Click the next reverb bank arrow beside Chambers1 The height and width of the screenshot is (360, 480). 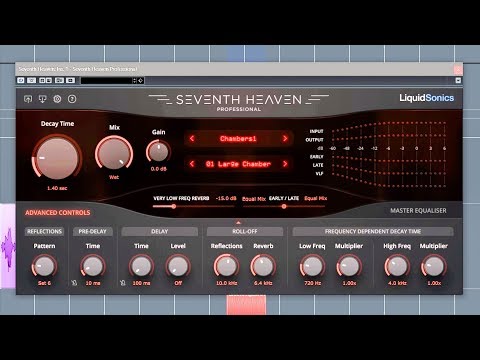(x=285, y=138)
